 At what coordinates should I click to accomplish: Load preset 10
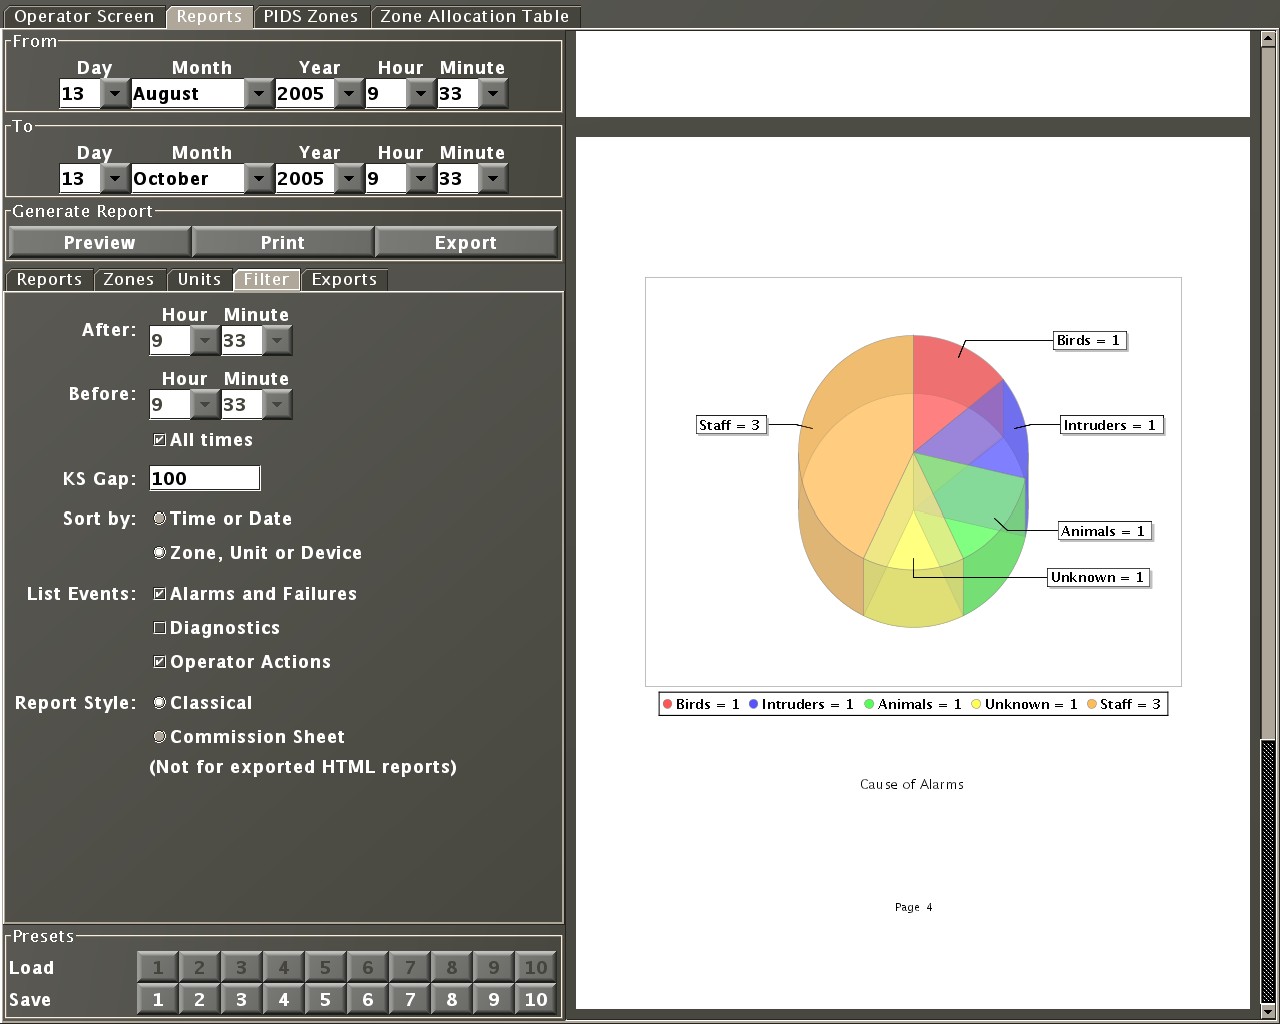[536, 967]
